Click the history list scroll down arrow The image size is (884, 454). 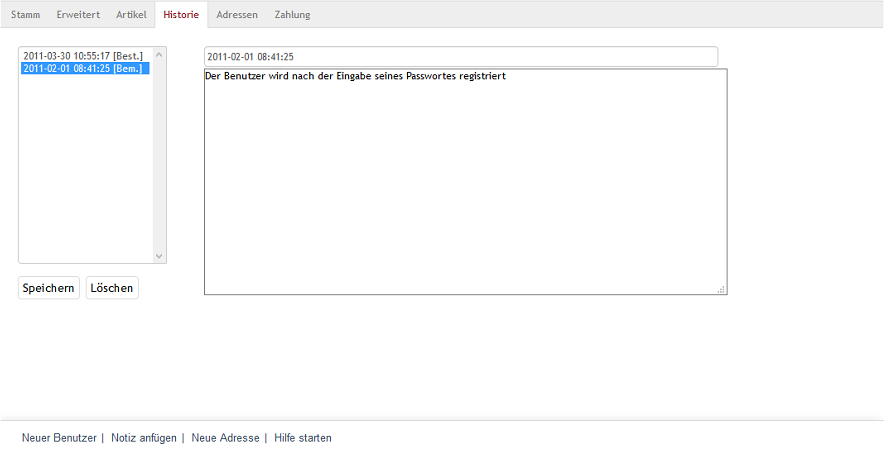click(159, 256)
